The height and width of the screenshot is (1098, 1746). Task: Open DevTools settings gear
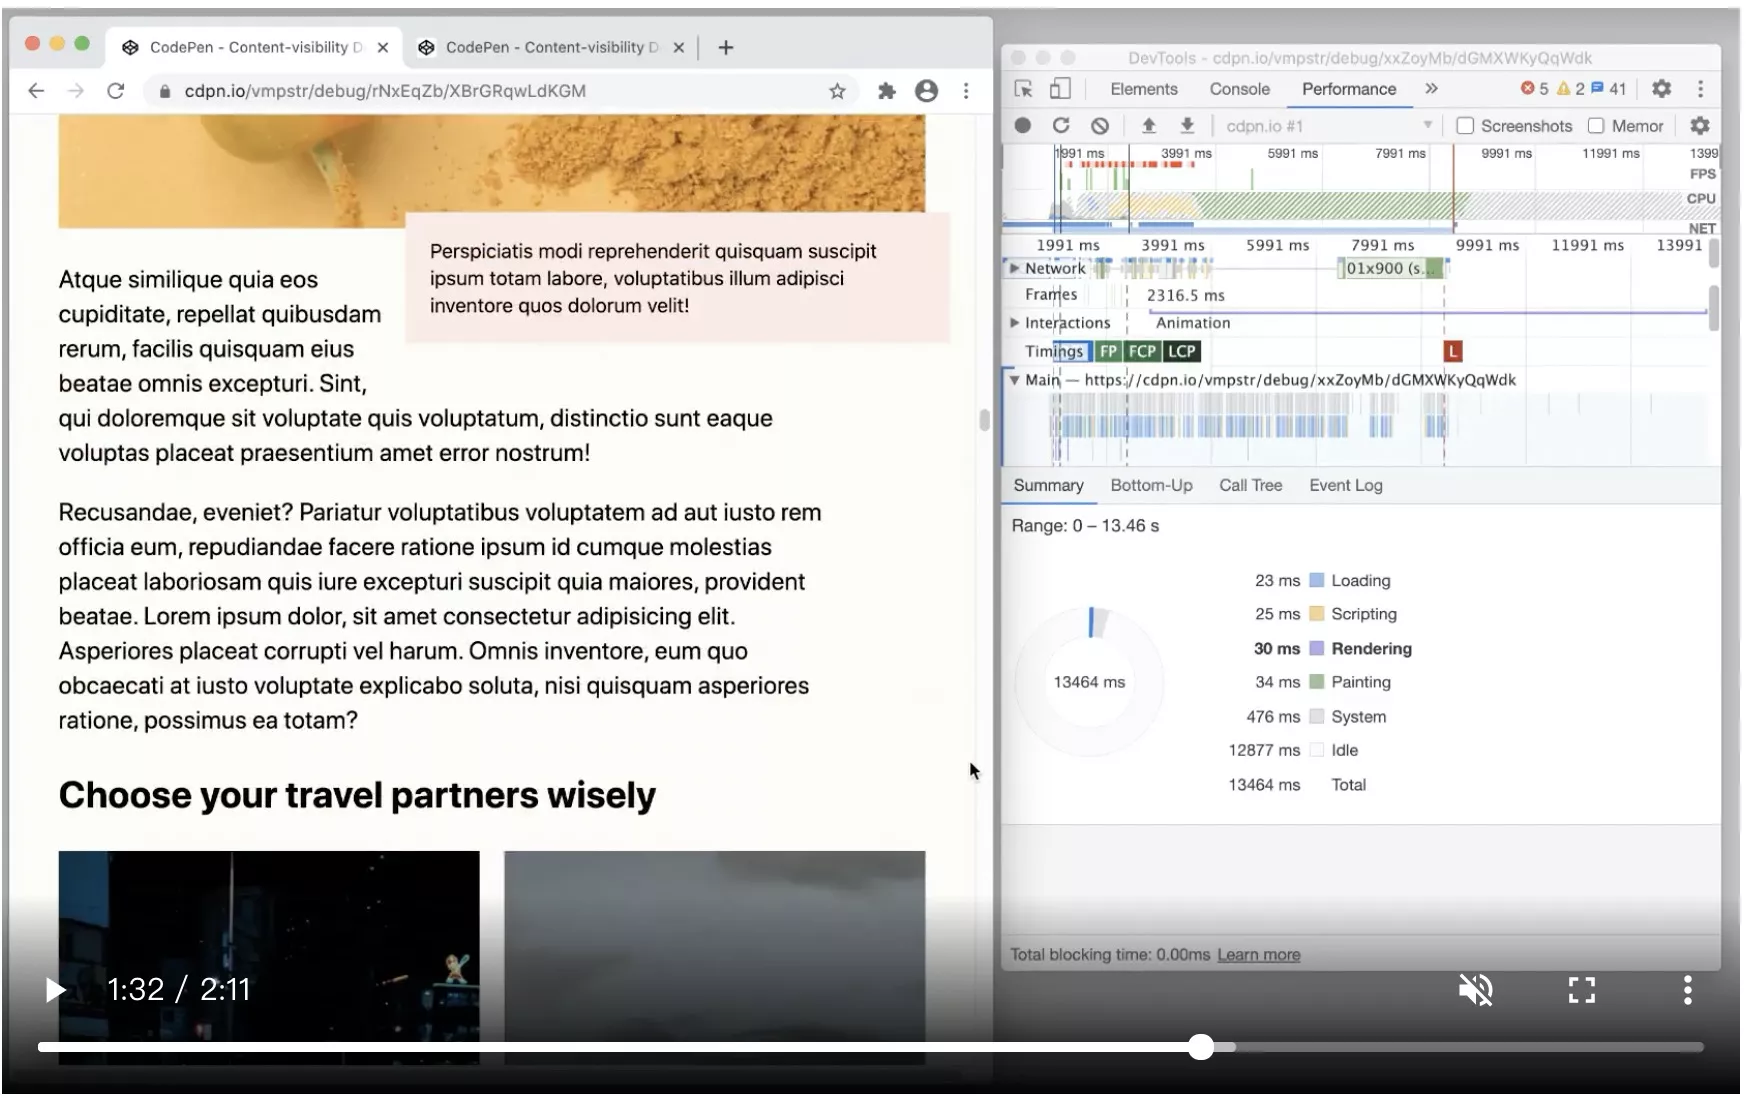click(x=1661, y=89)
